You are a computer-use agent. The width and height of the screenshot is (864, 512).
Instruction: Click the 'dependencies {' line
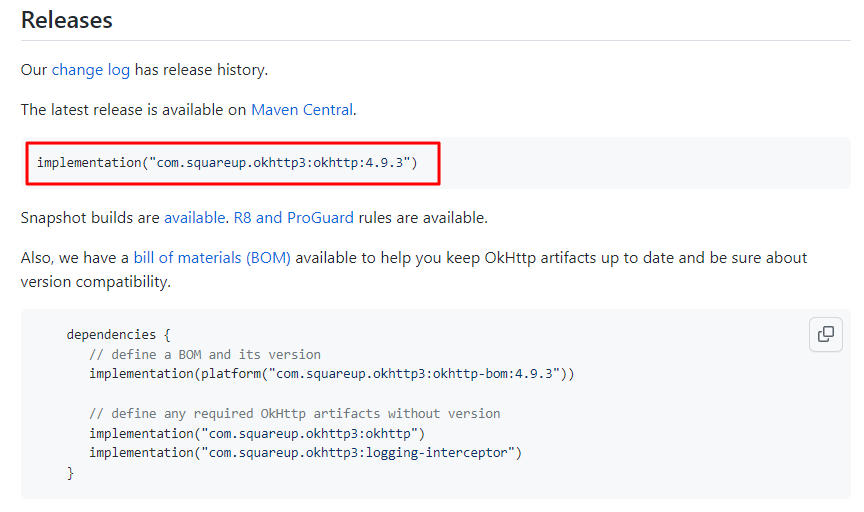[118, 335]
